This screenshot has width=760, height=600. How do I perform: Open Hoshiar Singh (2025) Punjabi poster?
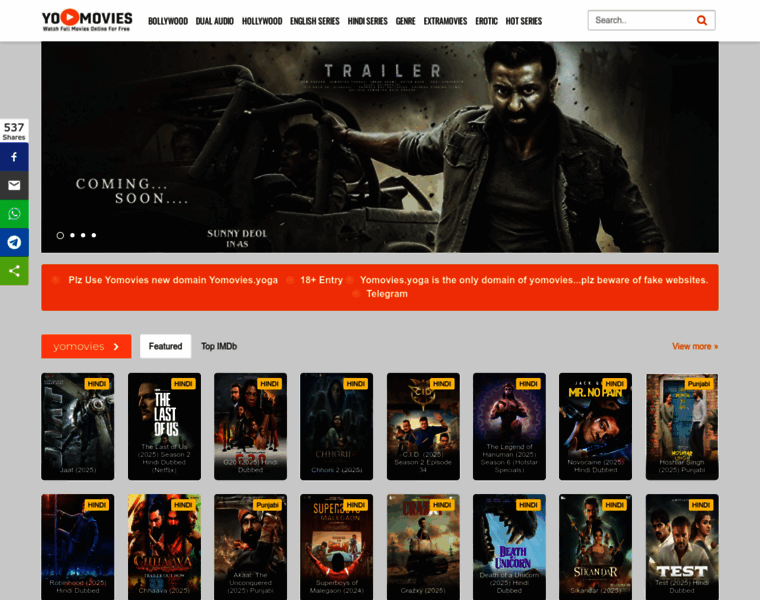pyautogui.click(x=682, y=426)
